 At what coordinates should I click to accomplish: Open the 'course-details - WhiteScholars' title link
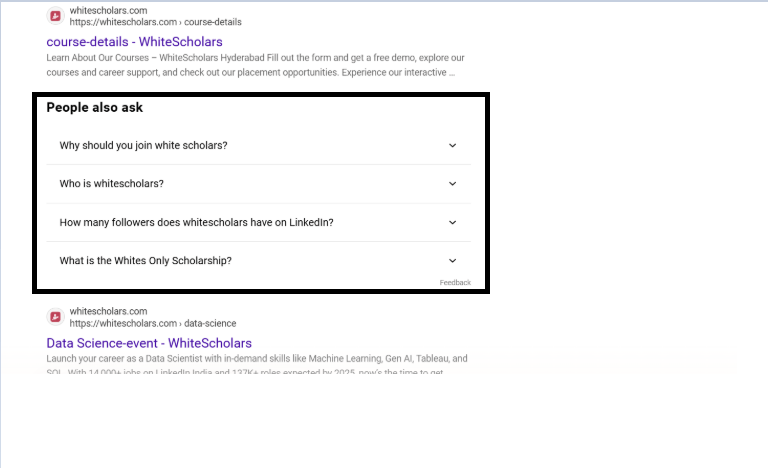click(x=134, y=42)
